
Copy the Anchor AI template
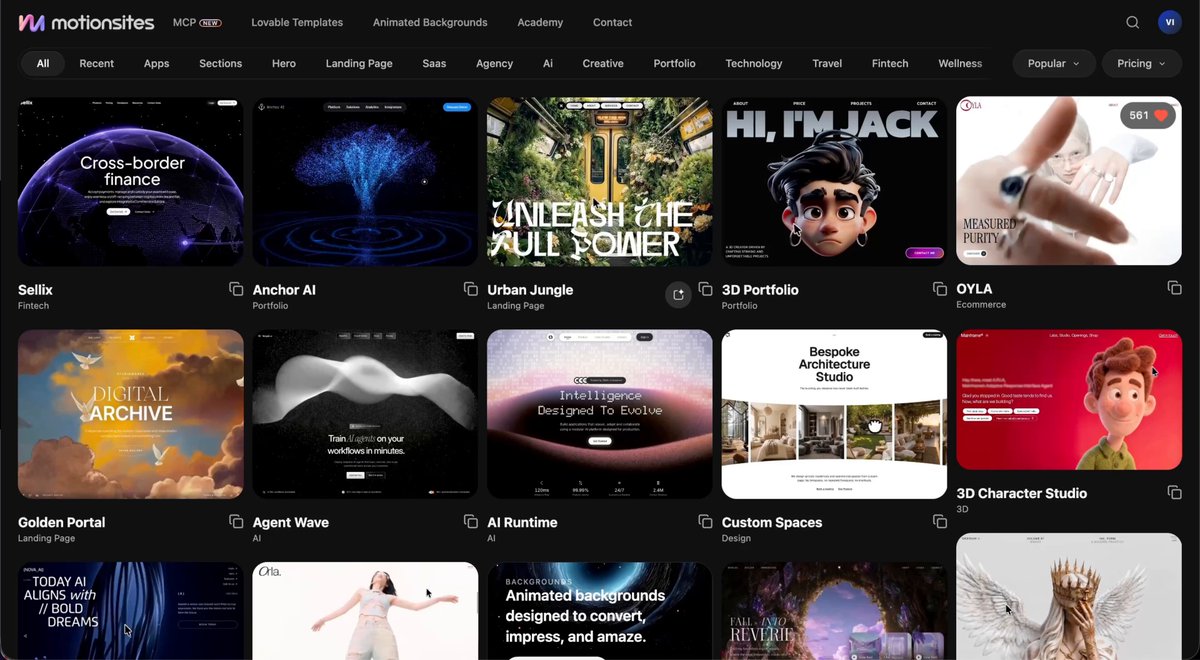(x=471, y=289)
